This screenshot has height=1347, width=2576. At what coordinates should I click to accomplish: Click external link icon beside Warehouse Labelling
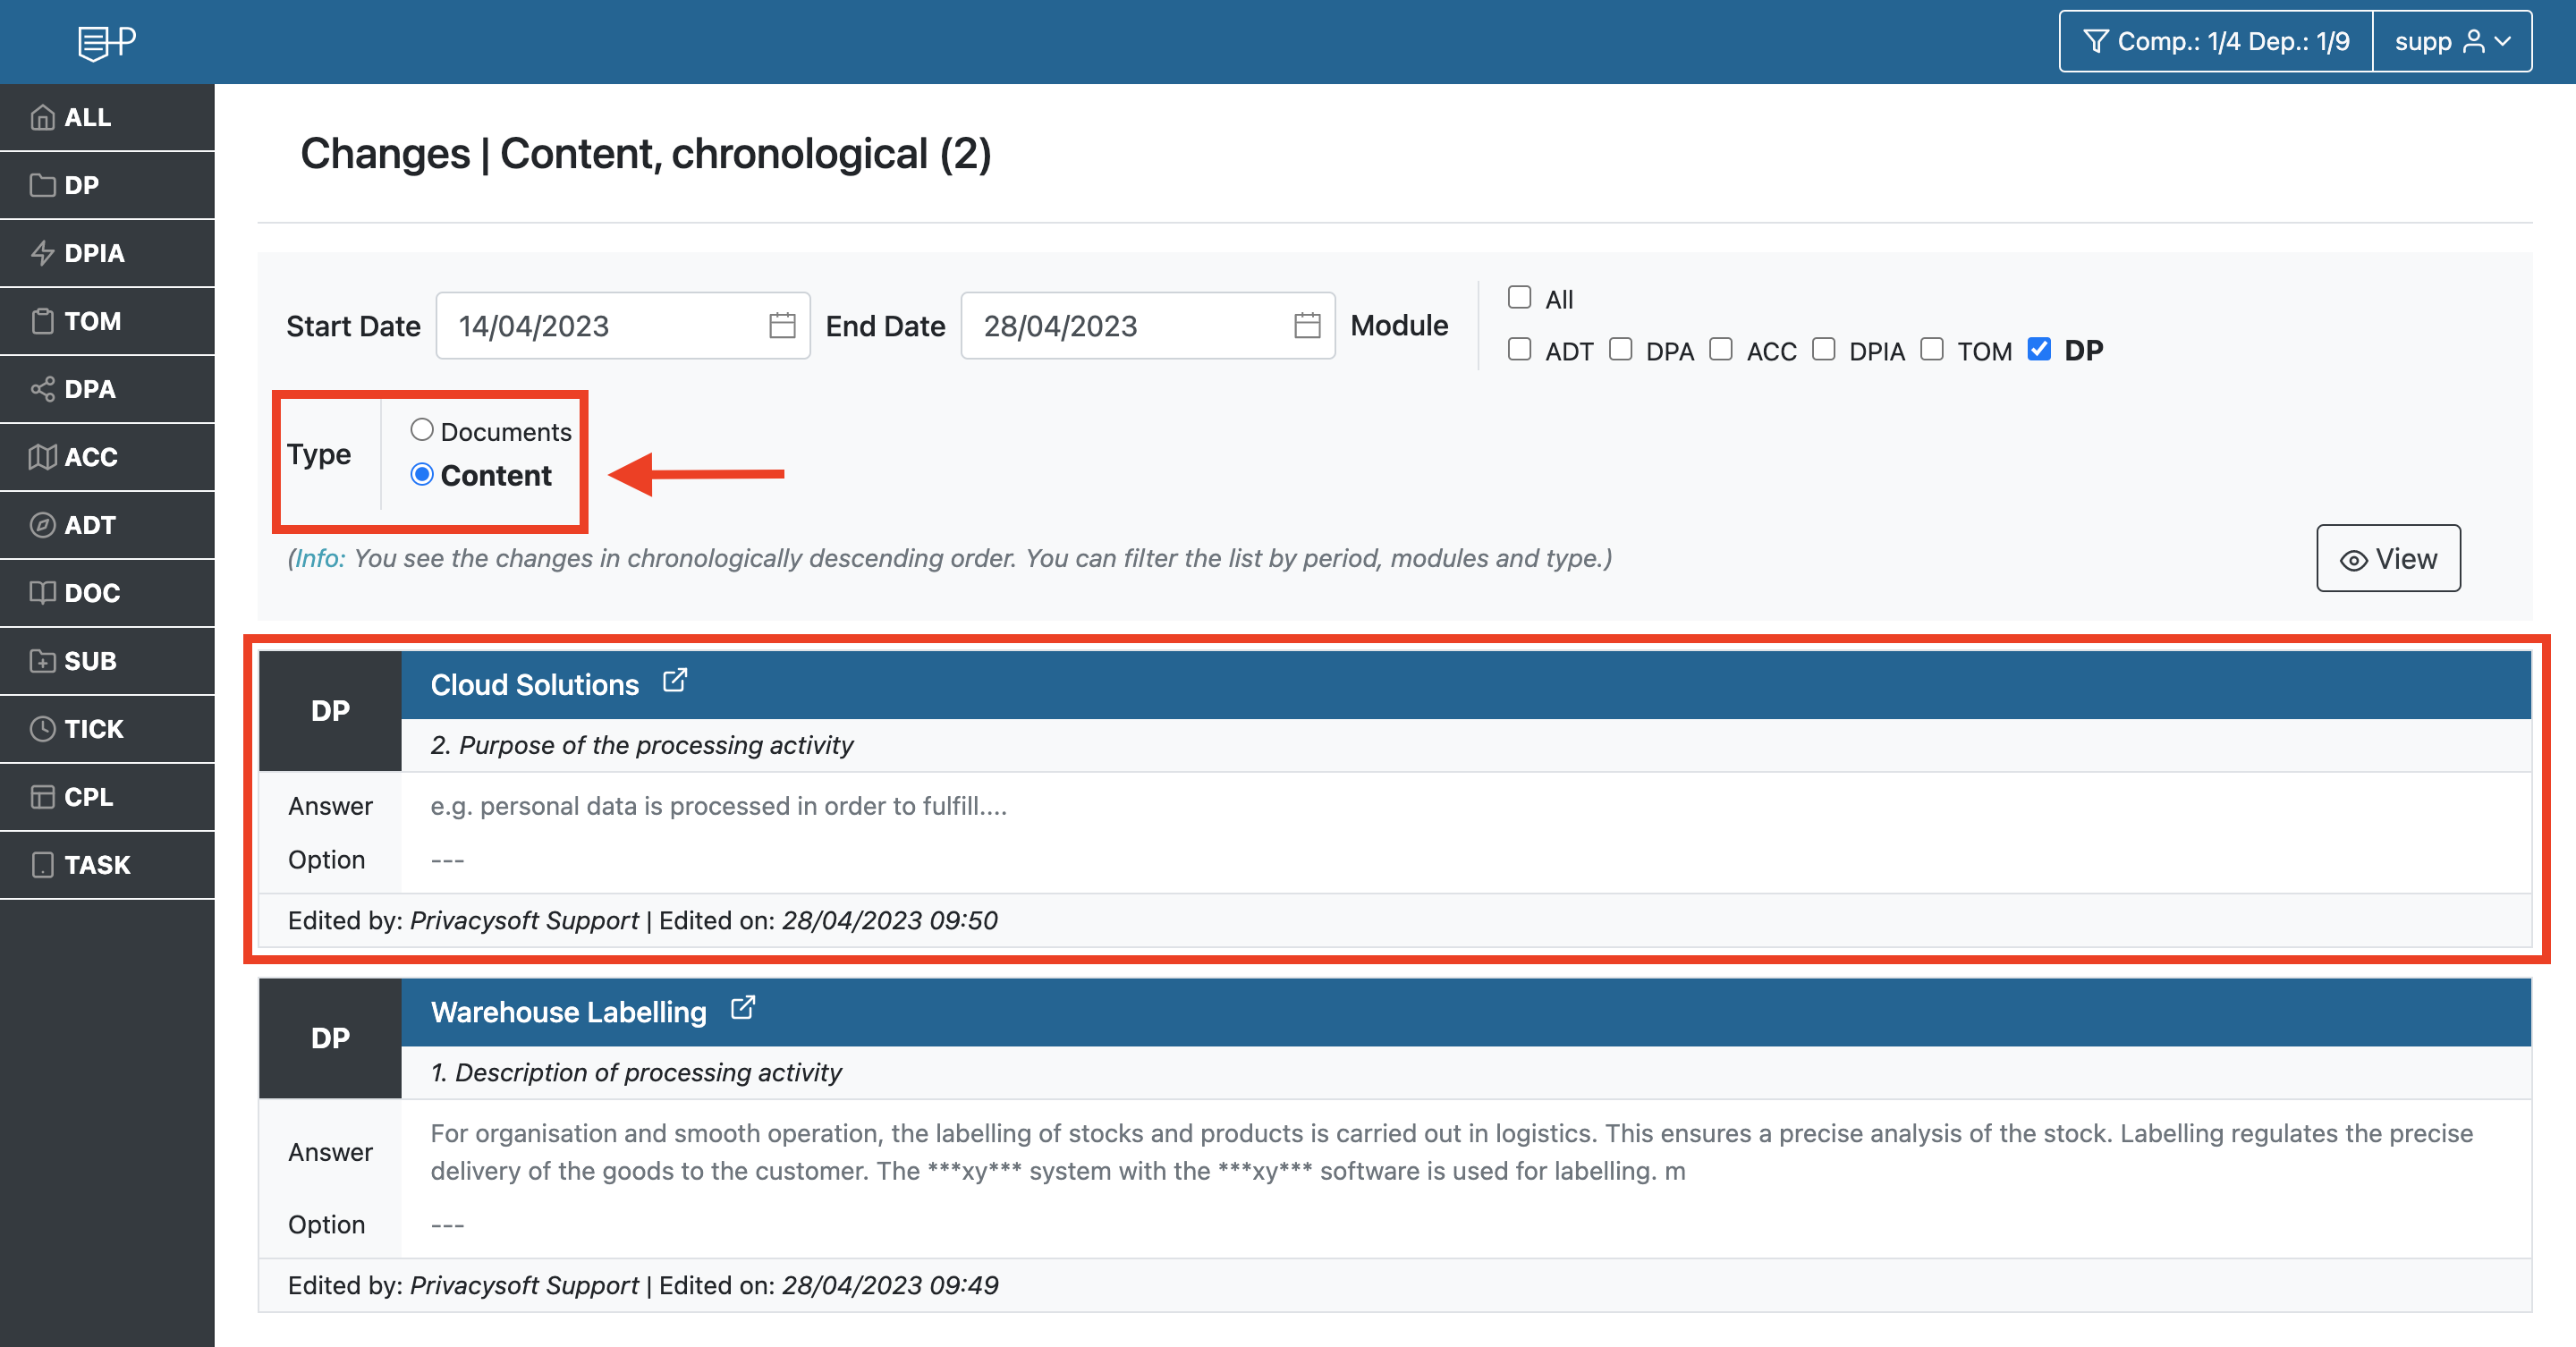tap(742, 1008)
